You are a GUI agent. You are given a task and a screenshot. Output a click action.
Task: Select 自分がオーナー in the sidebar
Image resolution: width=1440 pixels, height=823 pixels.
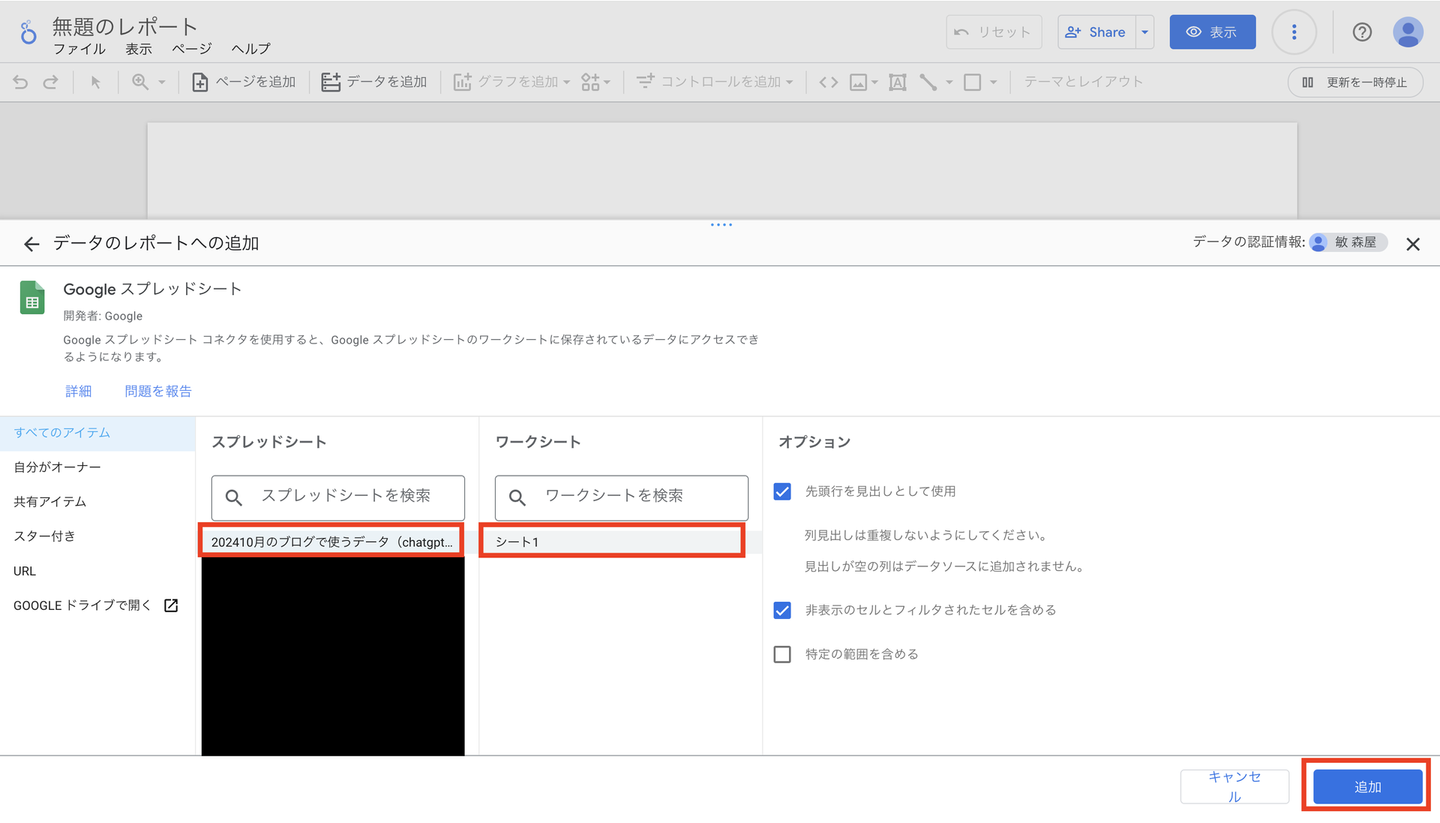[x=57, y=467]
